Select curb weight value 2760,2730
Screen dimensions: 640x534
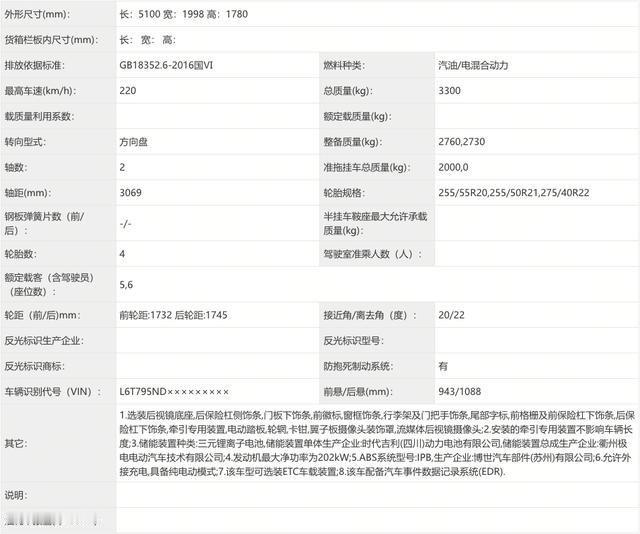tap(462, 142)
